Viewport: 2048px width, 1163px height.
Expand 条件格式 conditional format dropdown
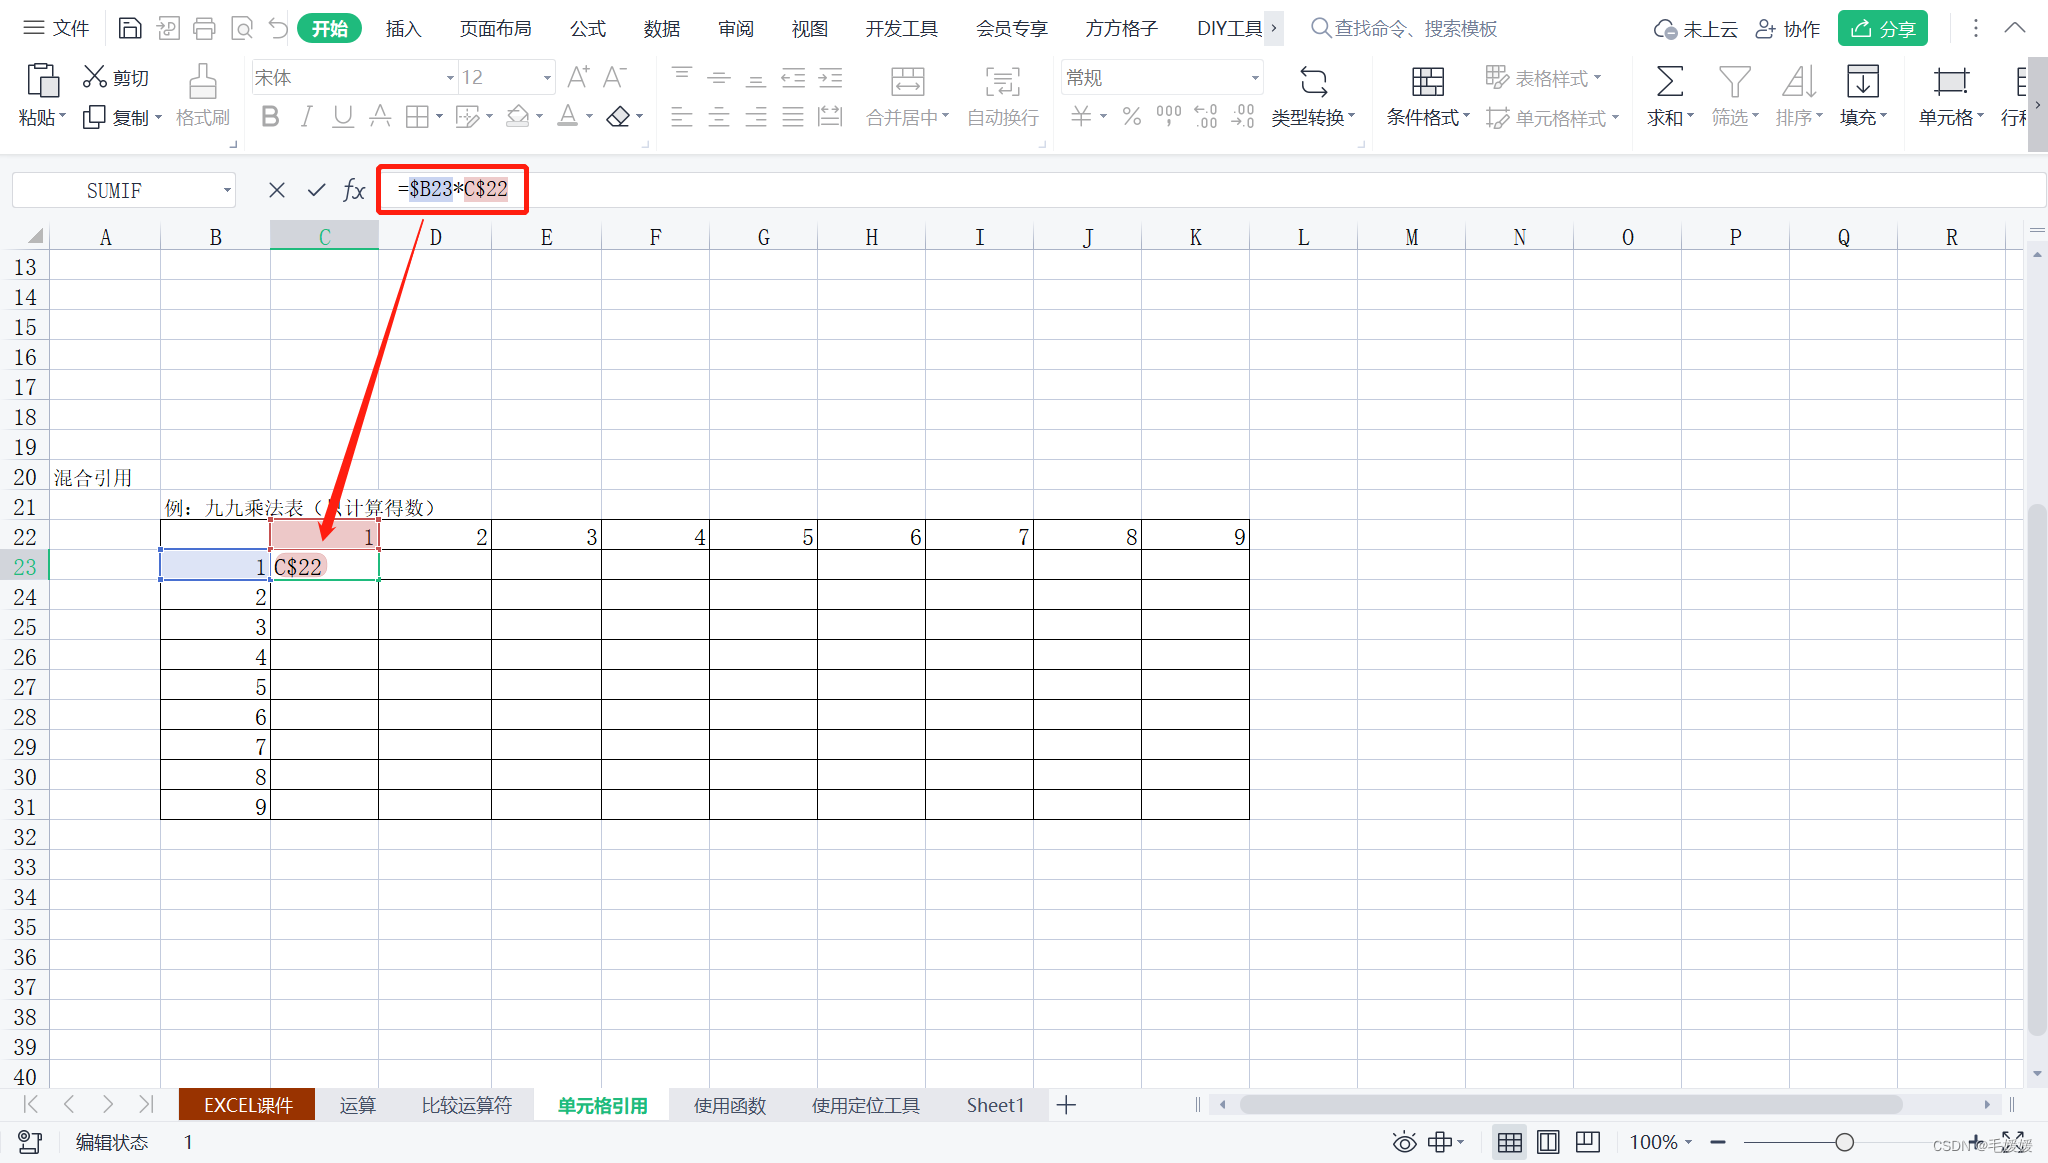coord(1466,117)
